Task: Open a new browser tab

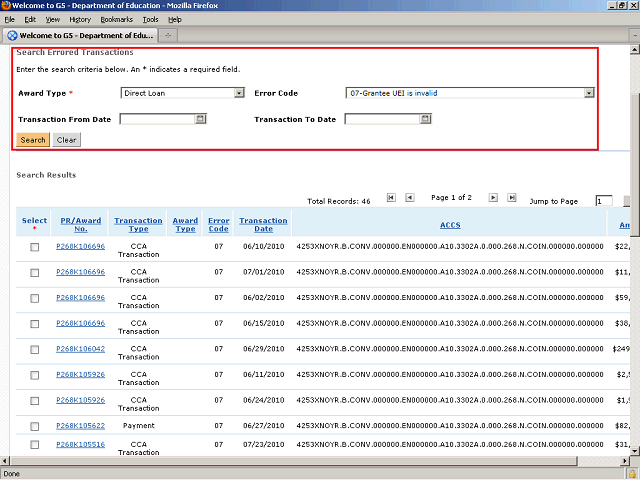Action: [x=167, y=35]
